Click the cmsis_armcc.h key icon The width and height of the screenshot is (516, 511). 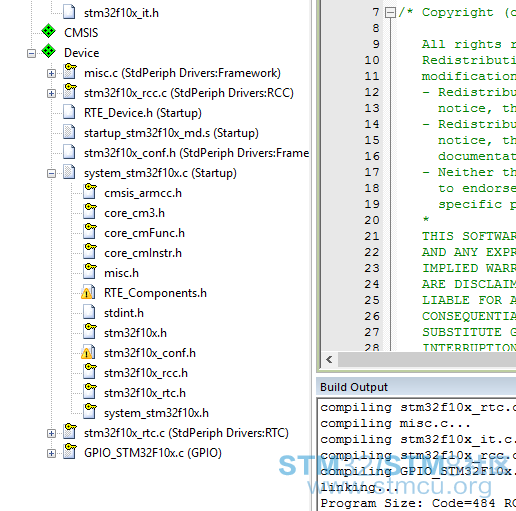90,191
